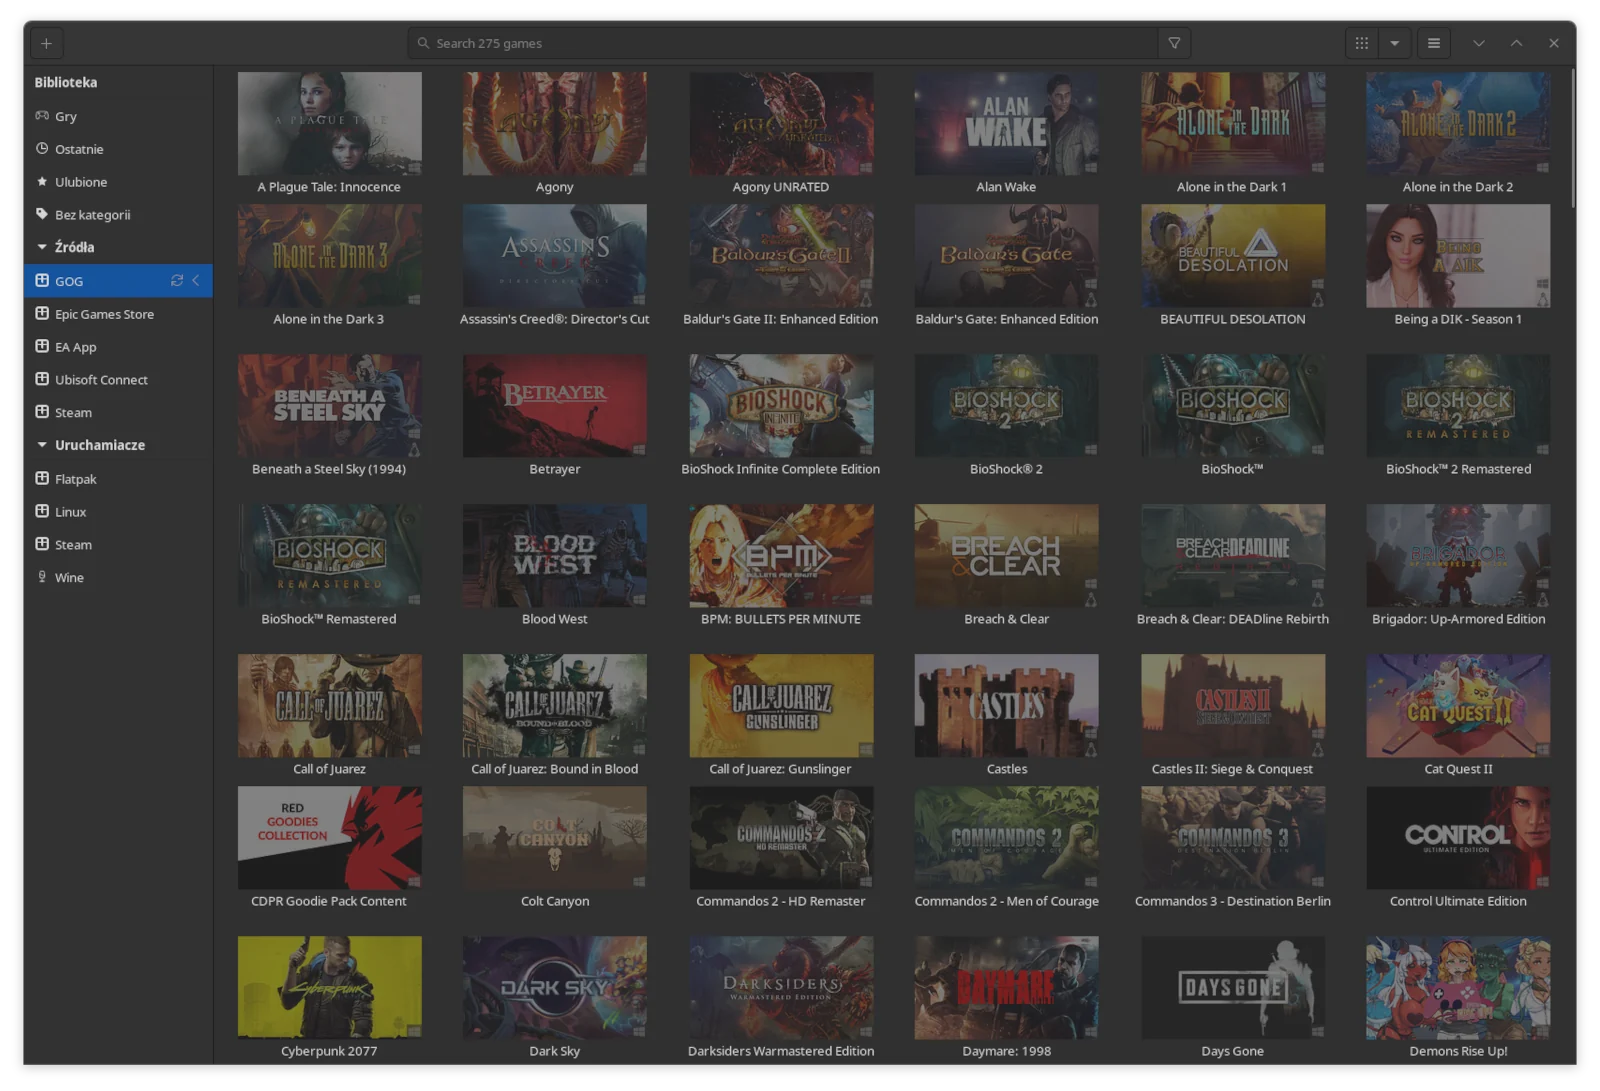Image resolution: width=1600 pixels, height=1091 pixels.
Task: Select the Alone in the Dark 2 cover
Action: coord(1458,123)
